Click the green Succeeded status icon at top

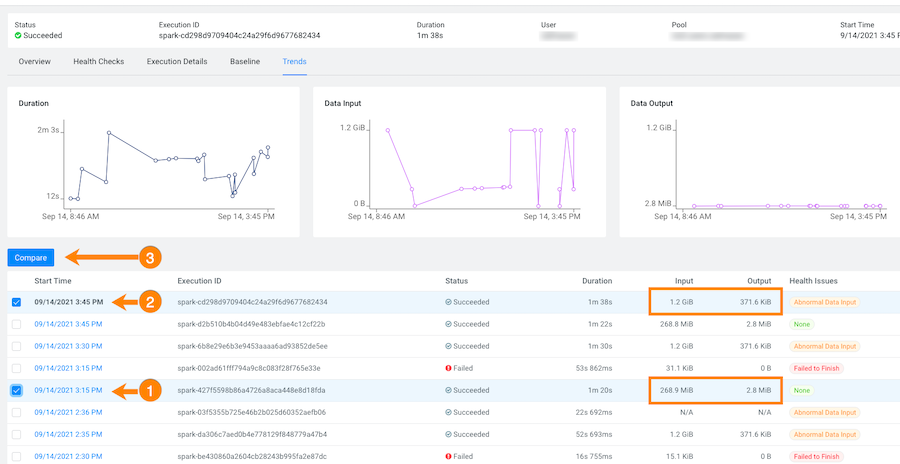[x=19, y=36]
